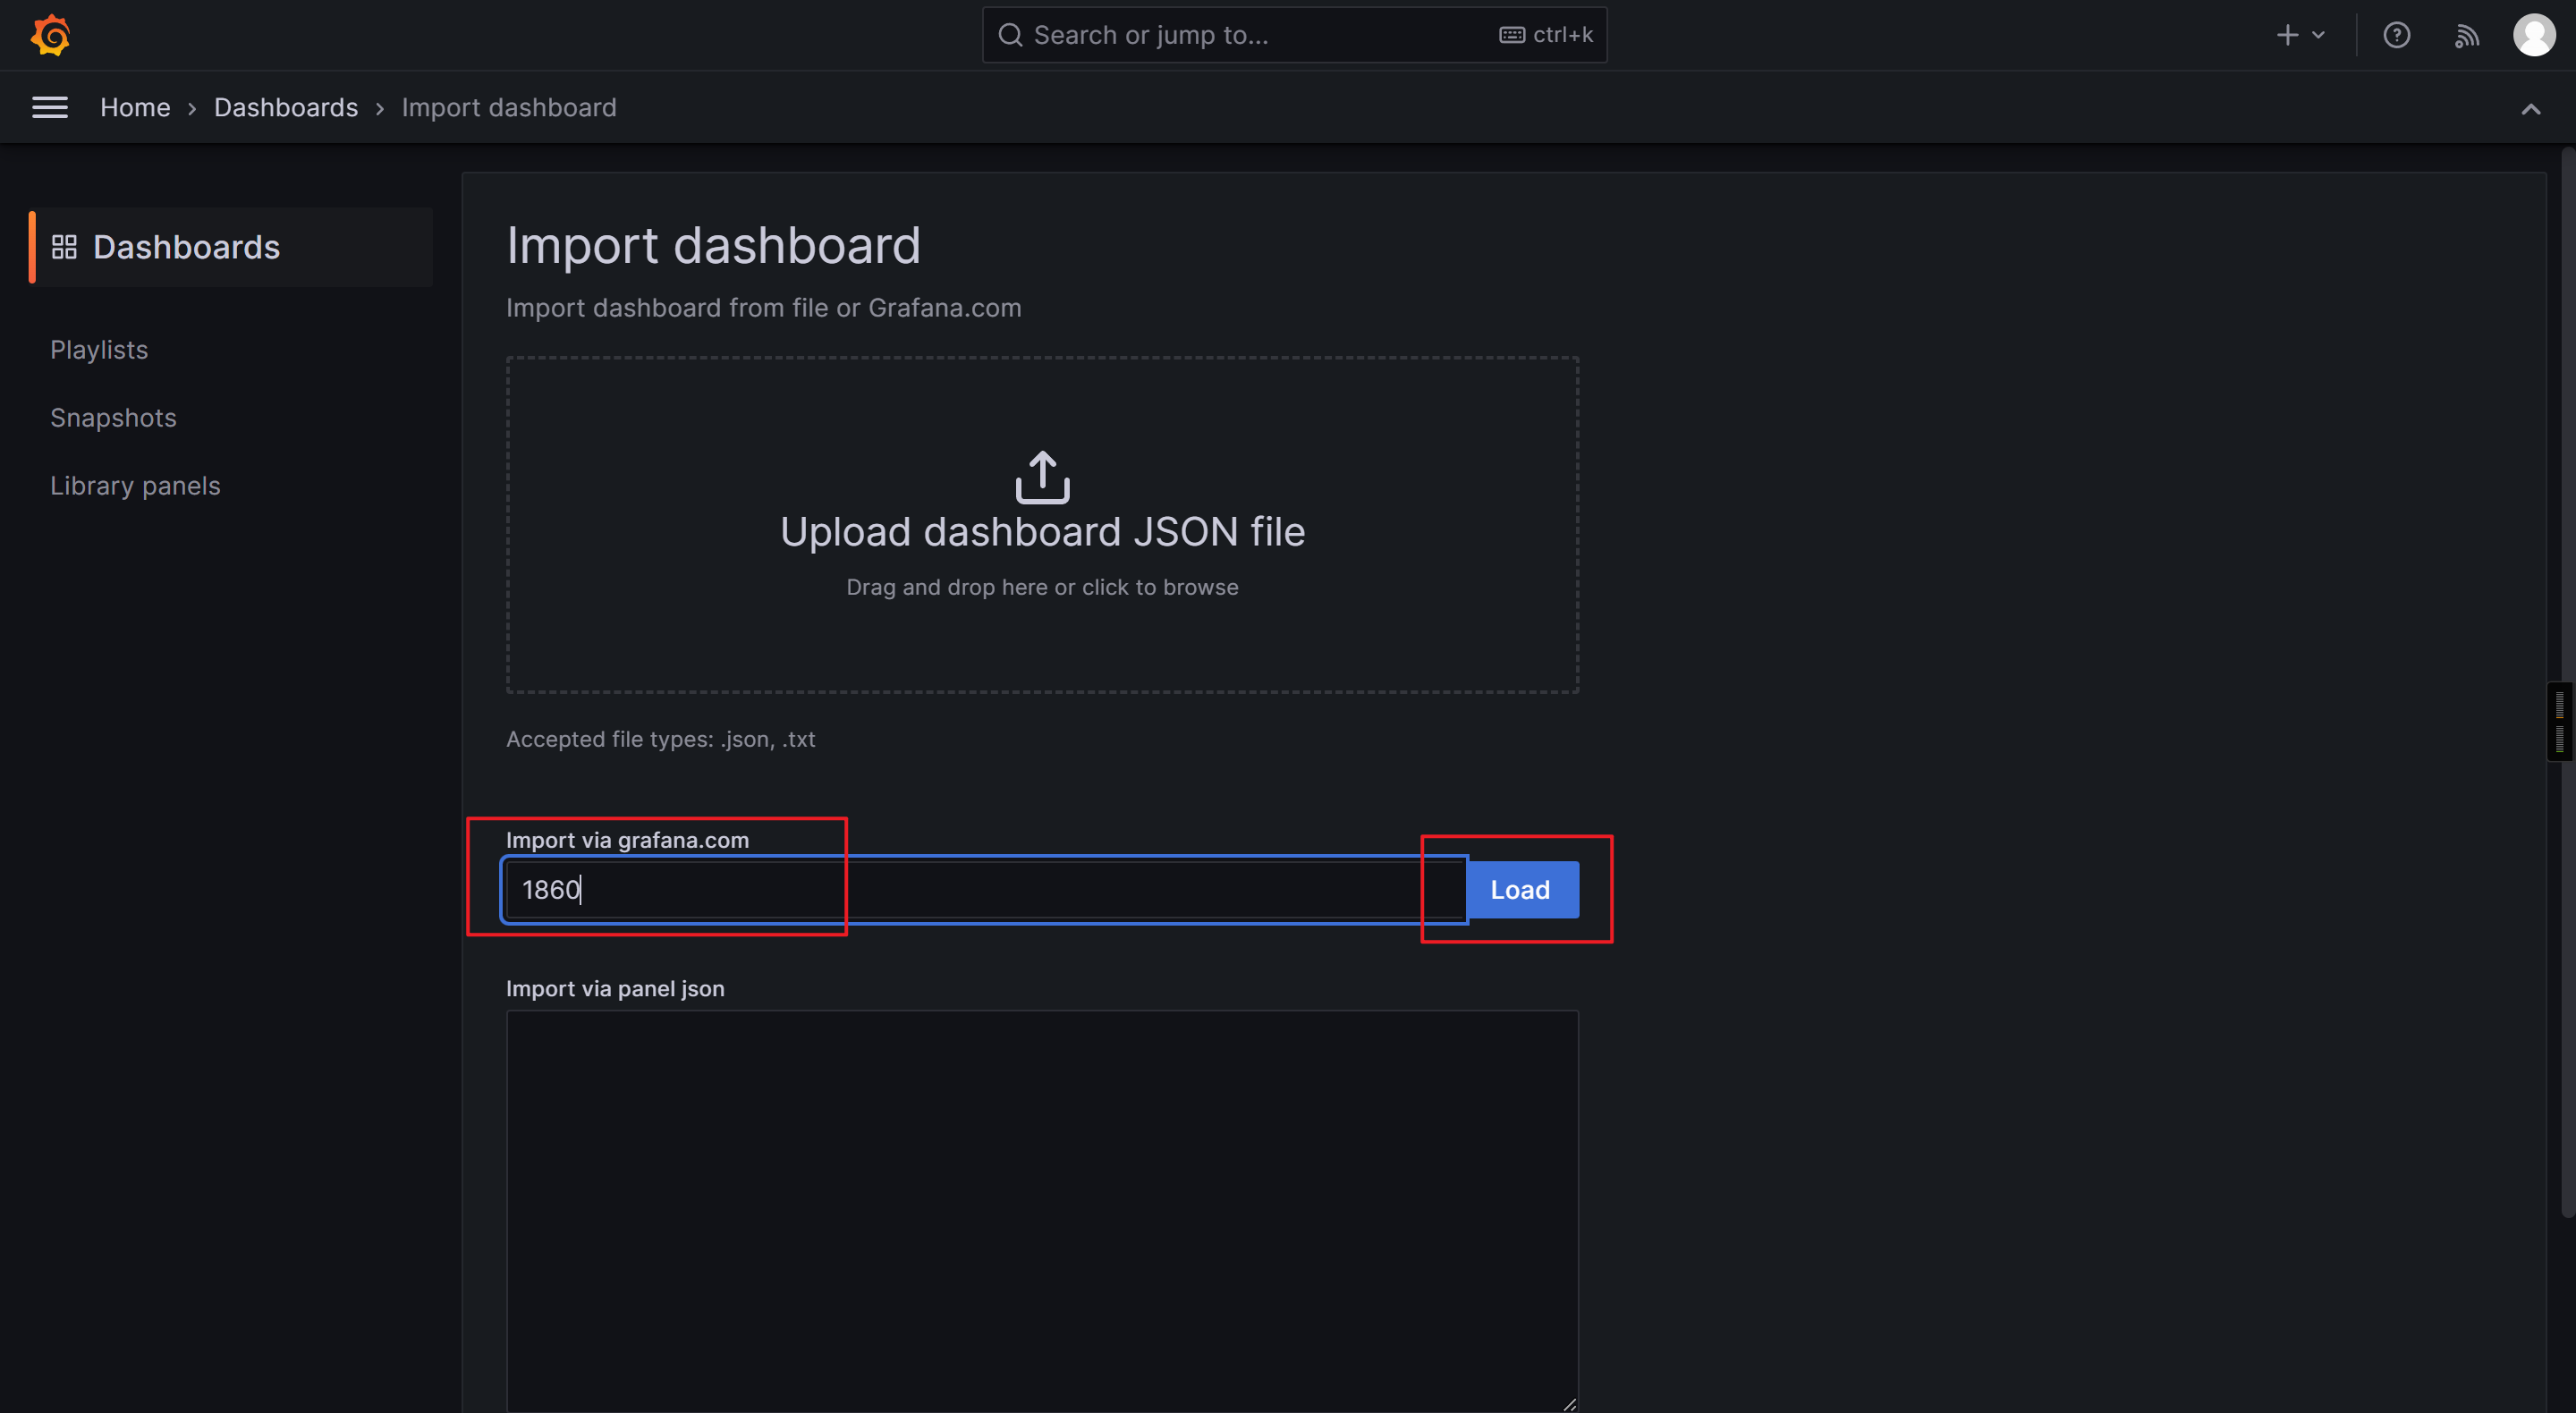Screen dimensions: 2576x1413
Task: Go to Home breadcrumb link
Action: 135,108
